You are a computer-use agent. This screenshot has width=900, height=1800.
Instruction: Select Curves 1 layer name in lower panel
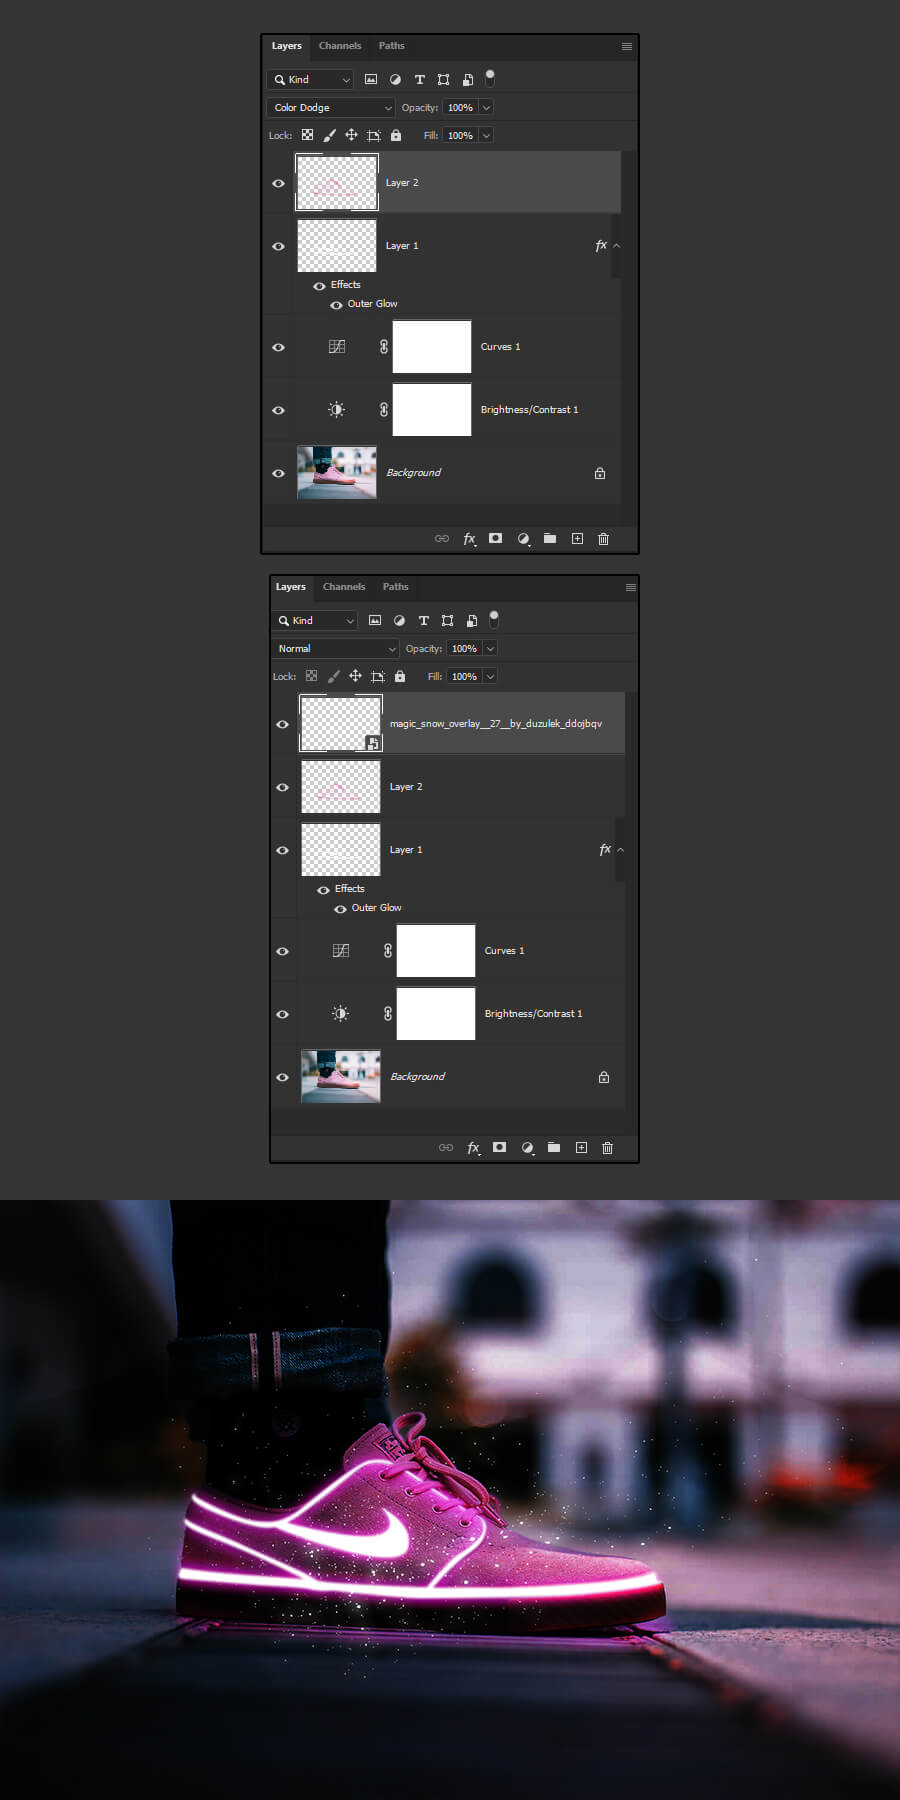tap(504, 951)
